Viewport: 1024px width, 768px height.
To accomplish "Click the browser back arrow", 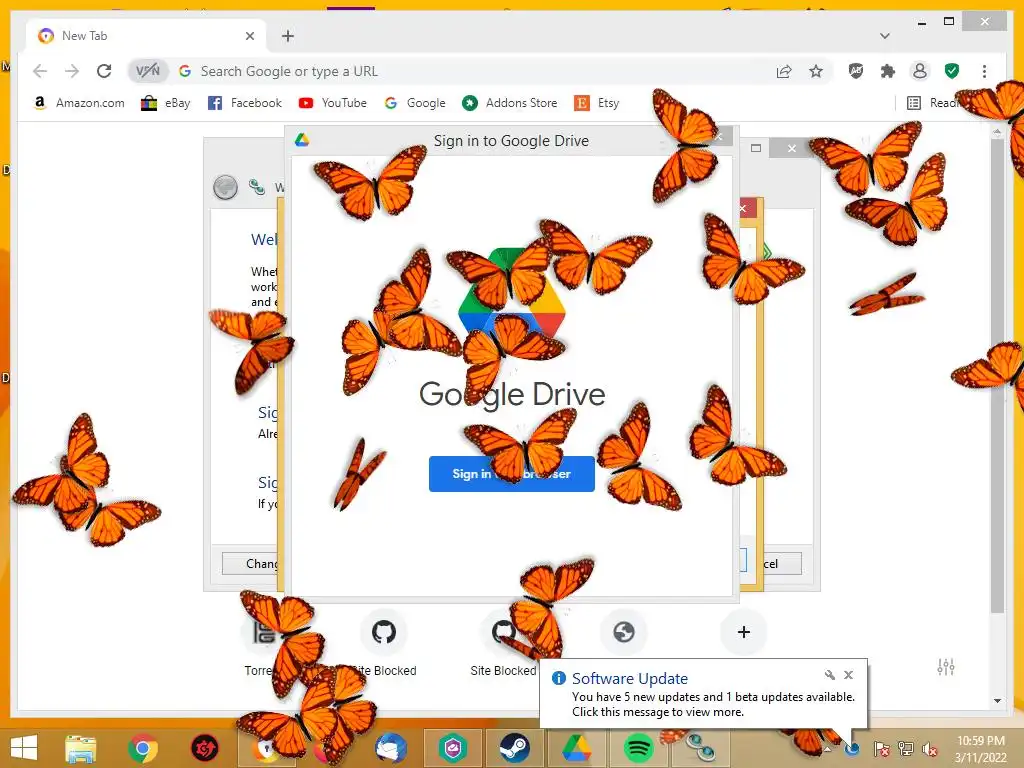I will 40,71.
